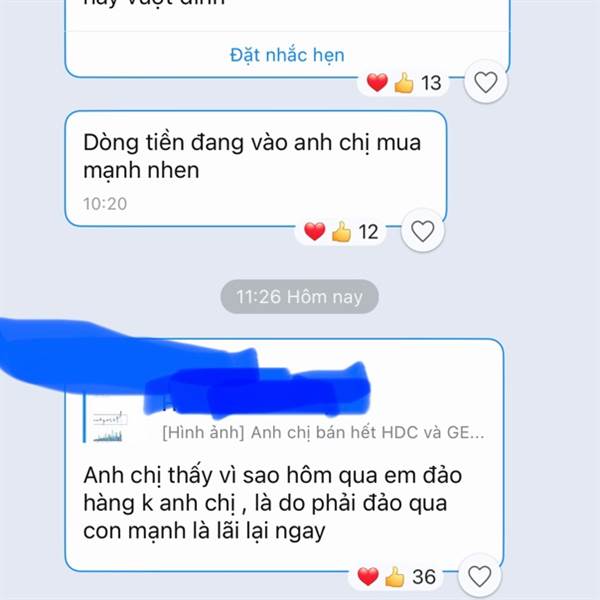Tap the Đặt nhắc hẹn link
Screen dimensions: 600x600
click(x=287, y=55)
